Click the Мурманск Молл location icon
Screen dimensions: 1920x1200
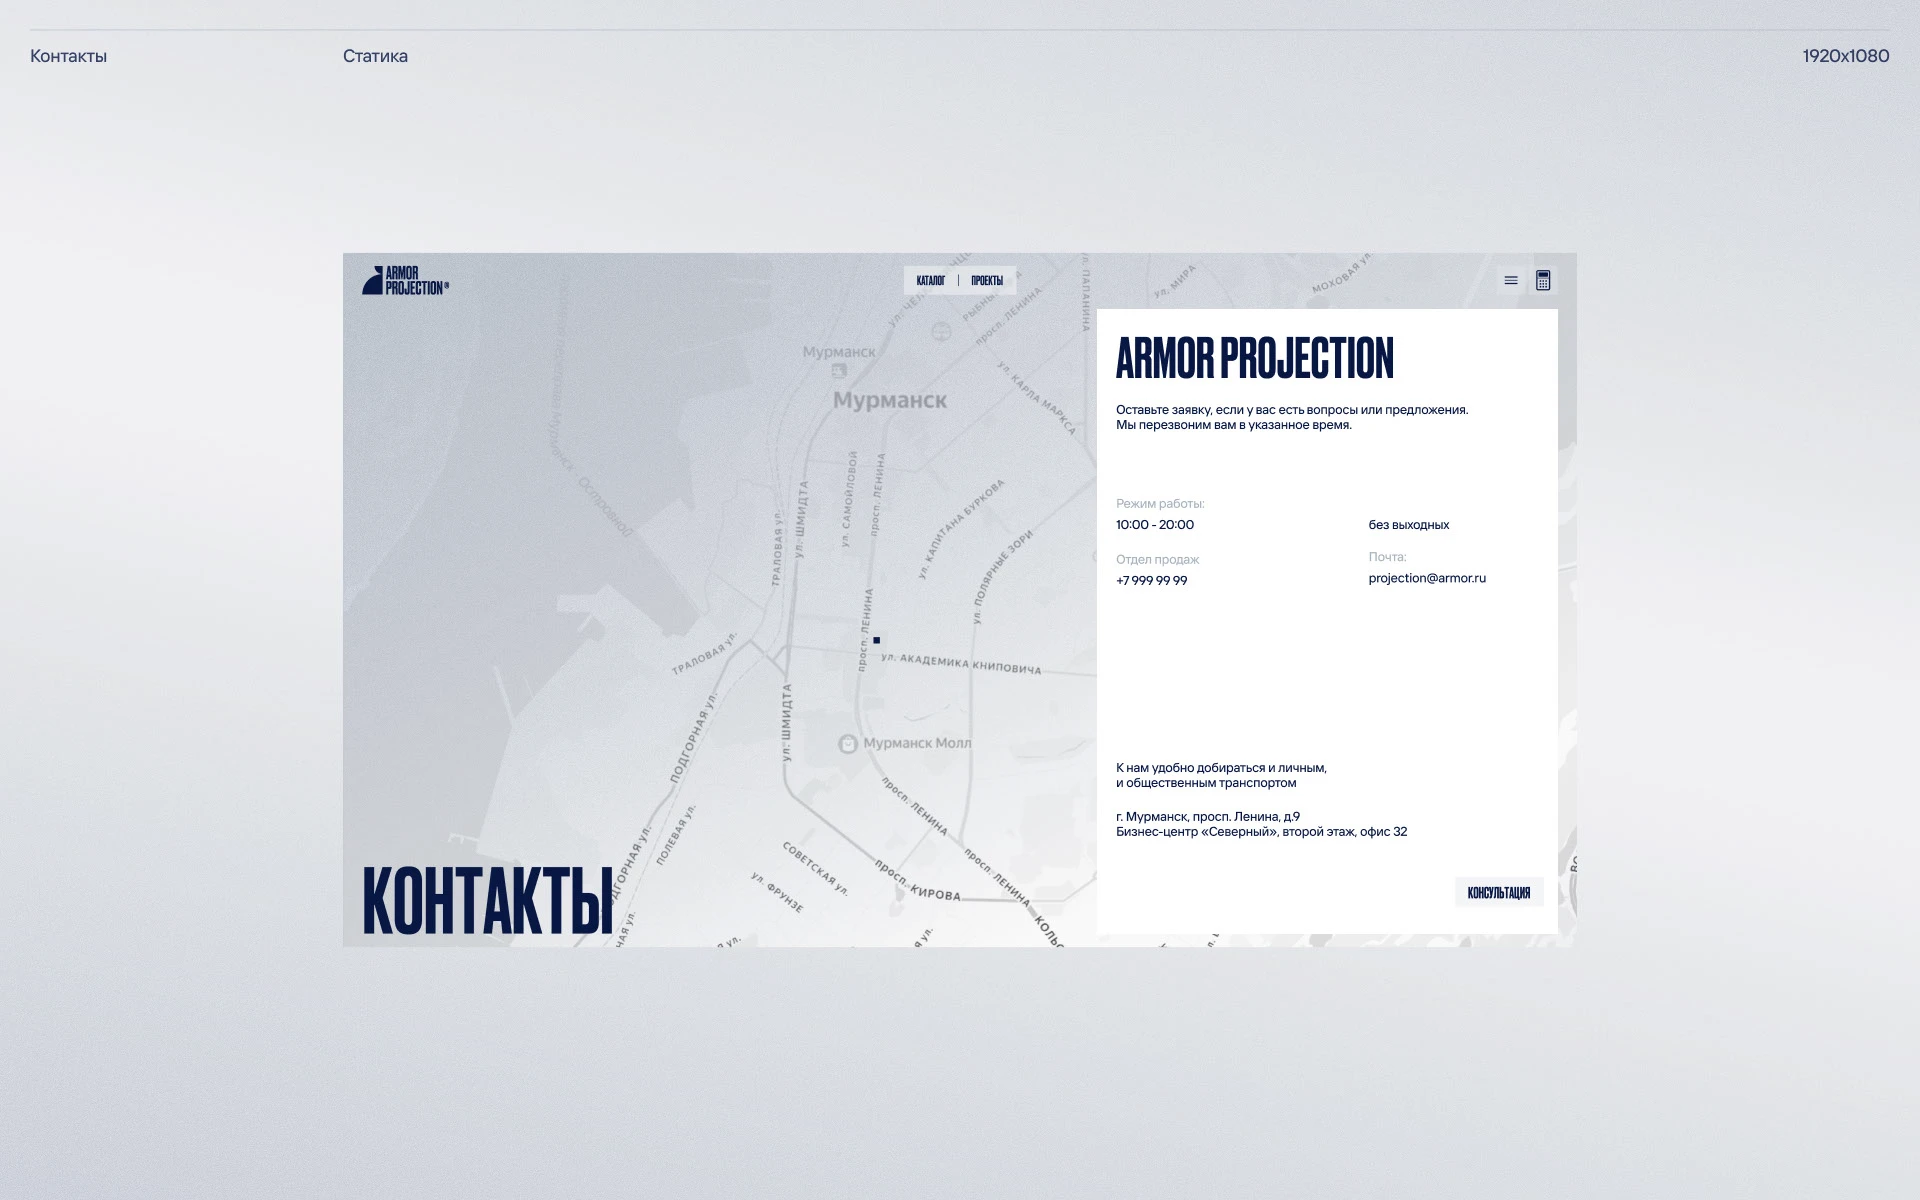(848, 741)
